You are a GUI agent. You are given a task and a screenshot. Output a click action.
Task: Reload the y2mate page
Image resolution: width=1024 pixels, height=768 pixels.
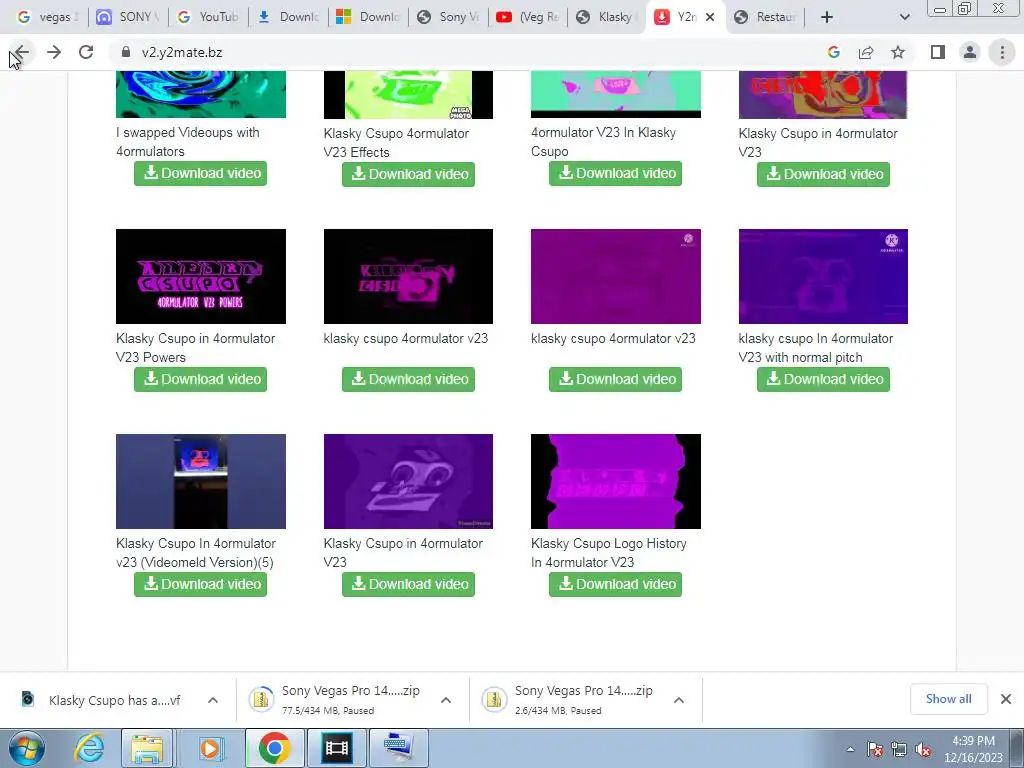click(86, 52)
